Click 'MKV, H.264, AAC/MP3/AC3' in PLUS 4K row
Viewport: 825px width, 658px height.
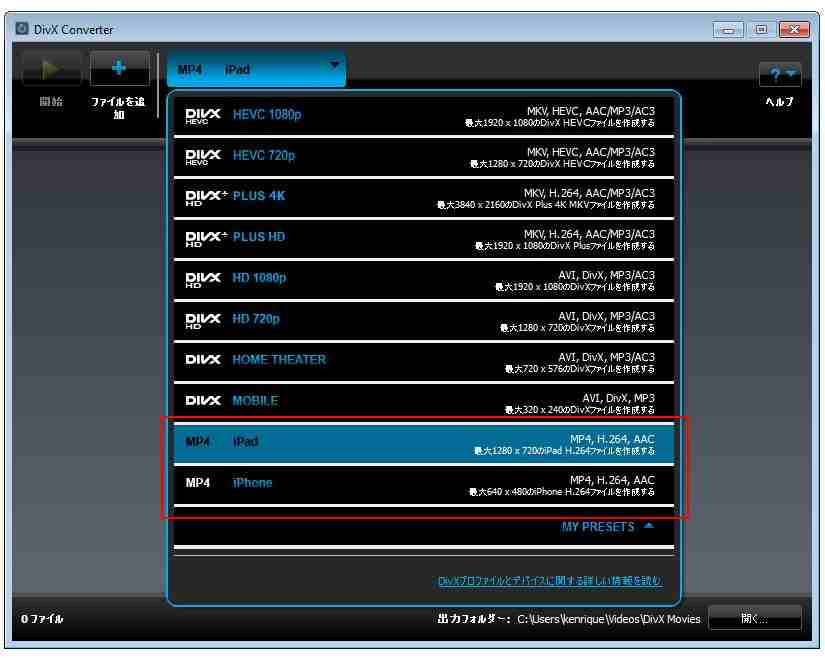(589, 193)
